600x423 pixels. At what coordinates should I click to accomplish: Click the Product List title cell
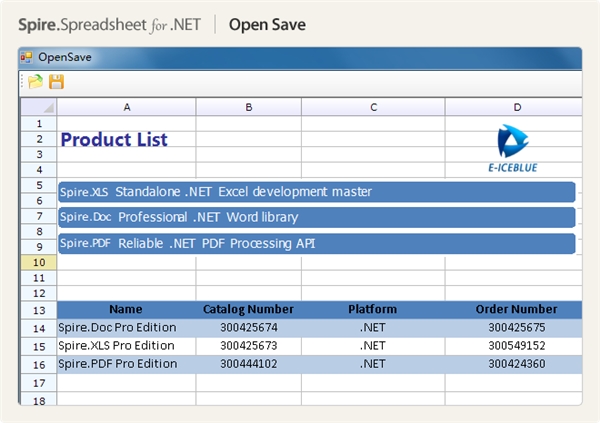(114, 139)
